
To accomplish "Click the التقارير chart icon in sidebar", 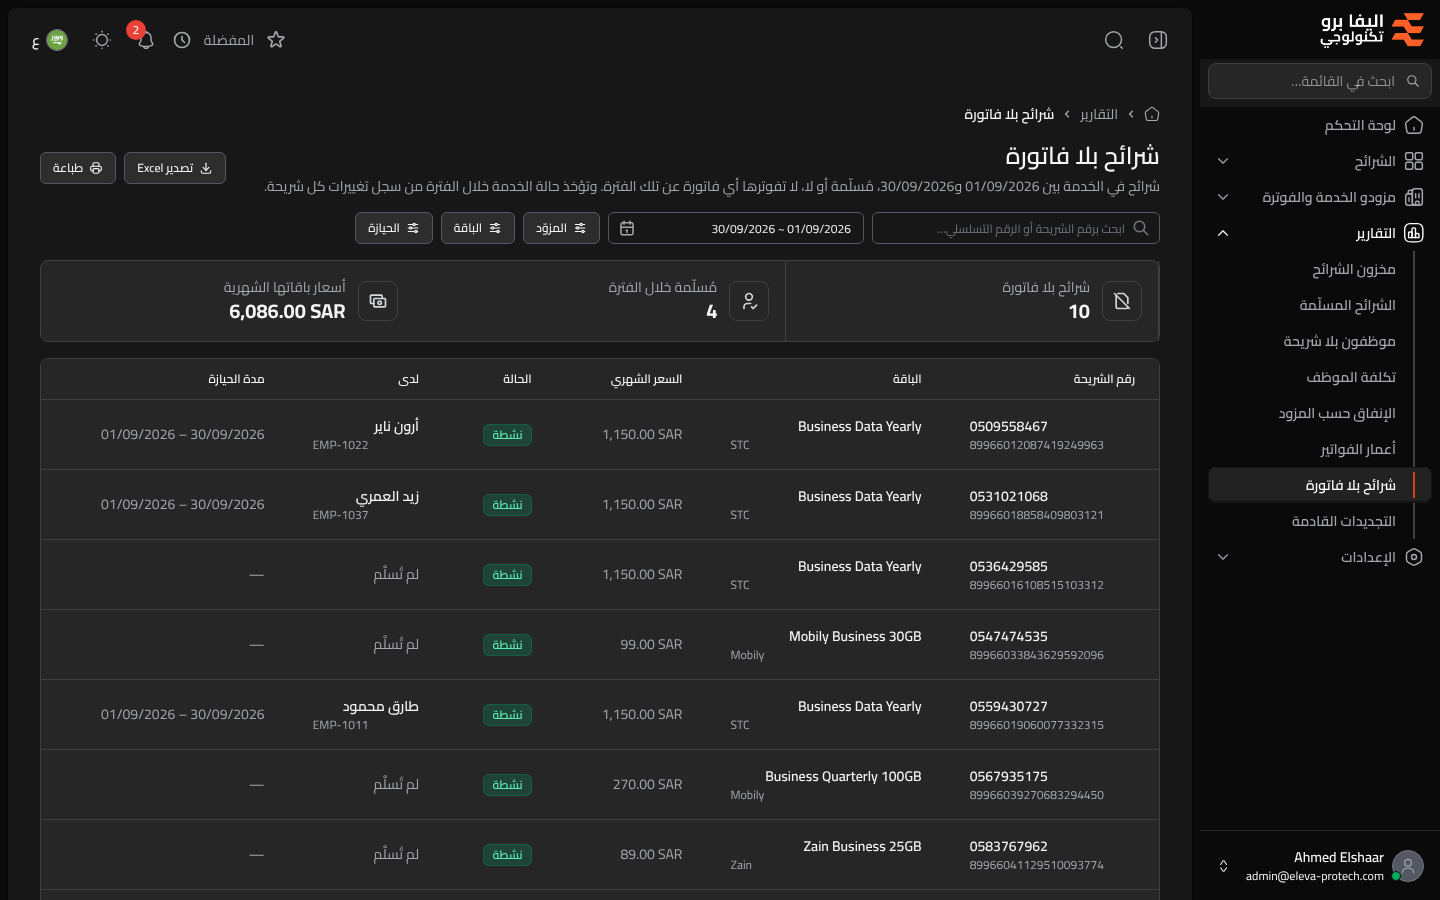I will pos(1414,233).
